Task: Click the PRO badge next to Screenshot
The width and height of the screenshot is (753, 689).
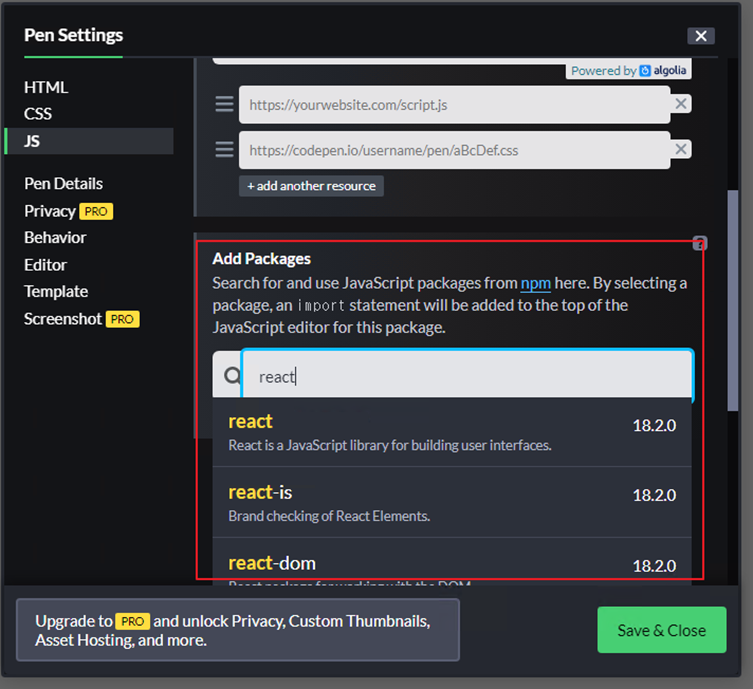Action: point(122,319)
